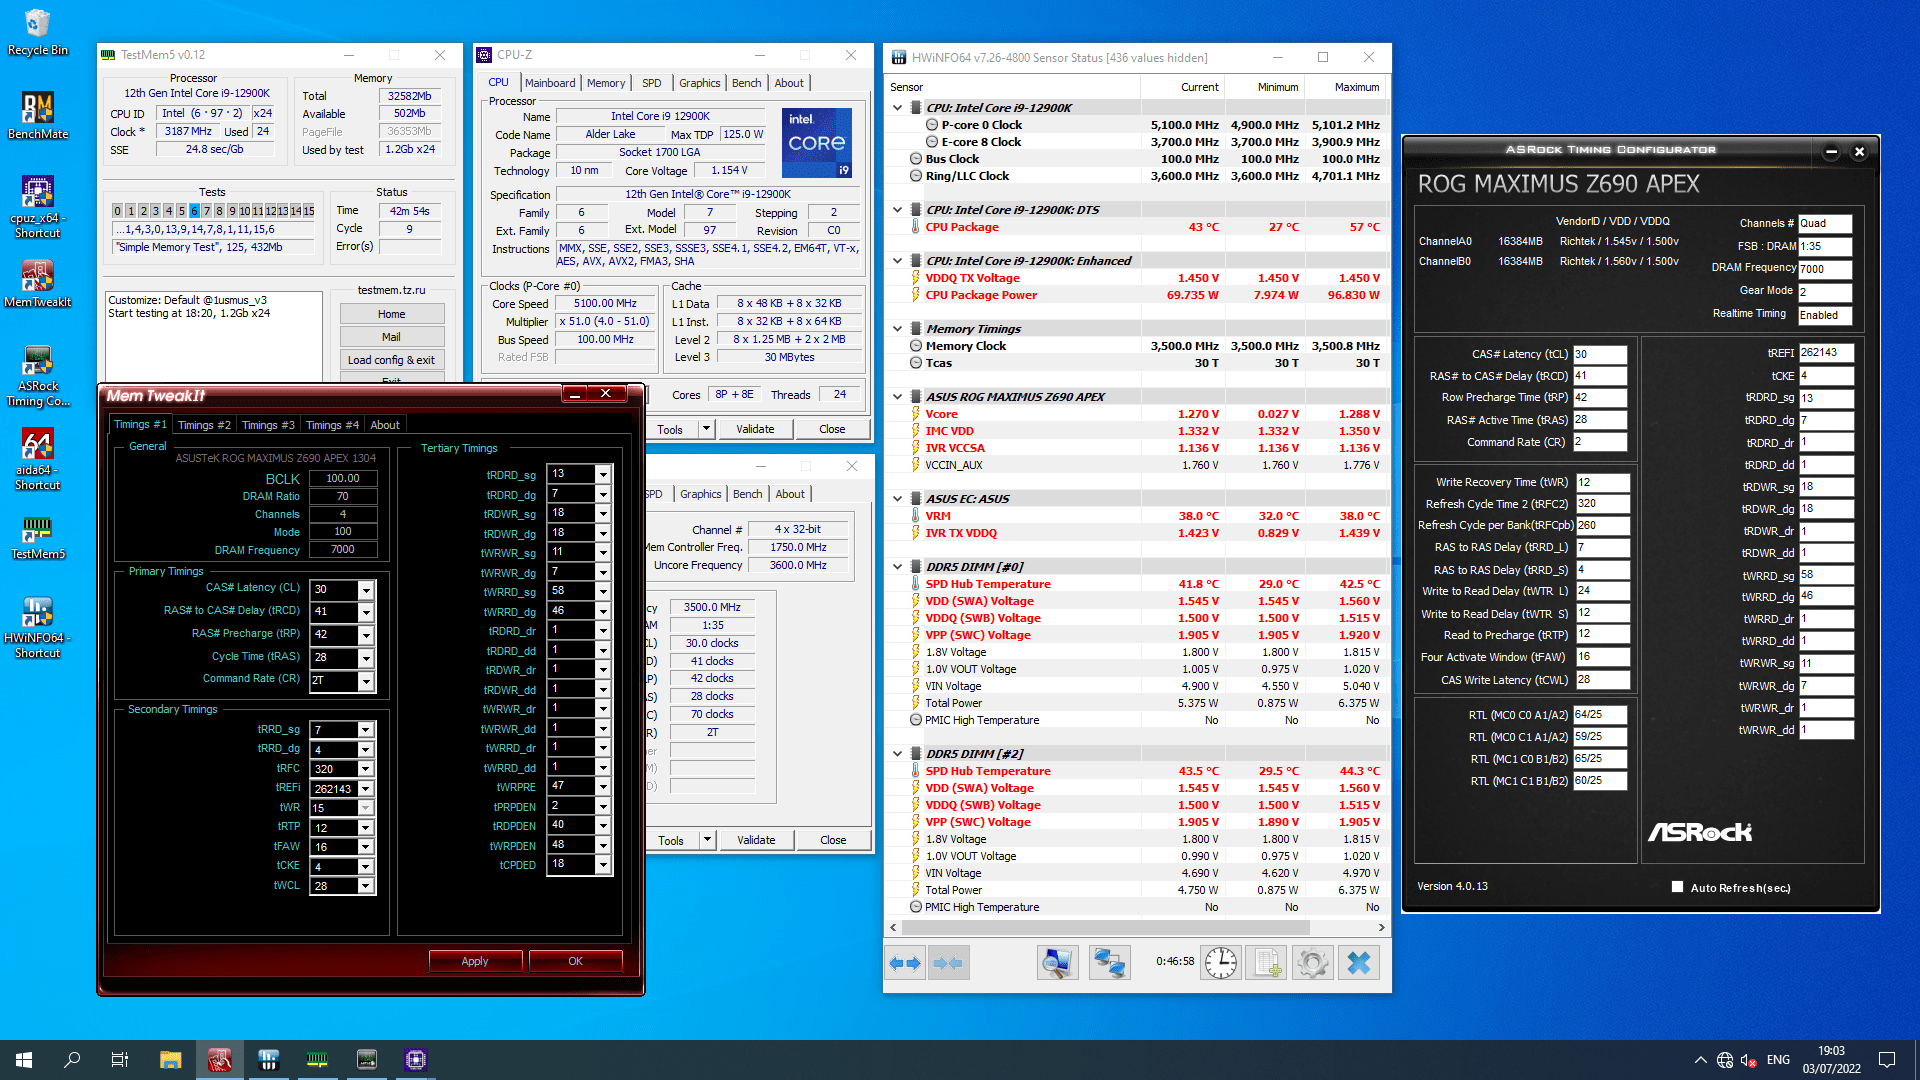Open HWiNFO sensor summary magnifier icon
1920x1080 pixels.
pos(1057,963)
